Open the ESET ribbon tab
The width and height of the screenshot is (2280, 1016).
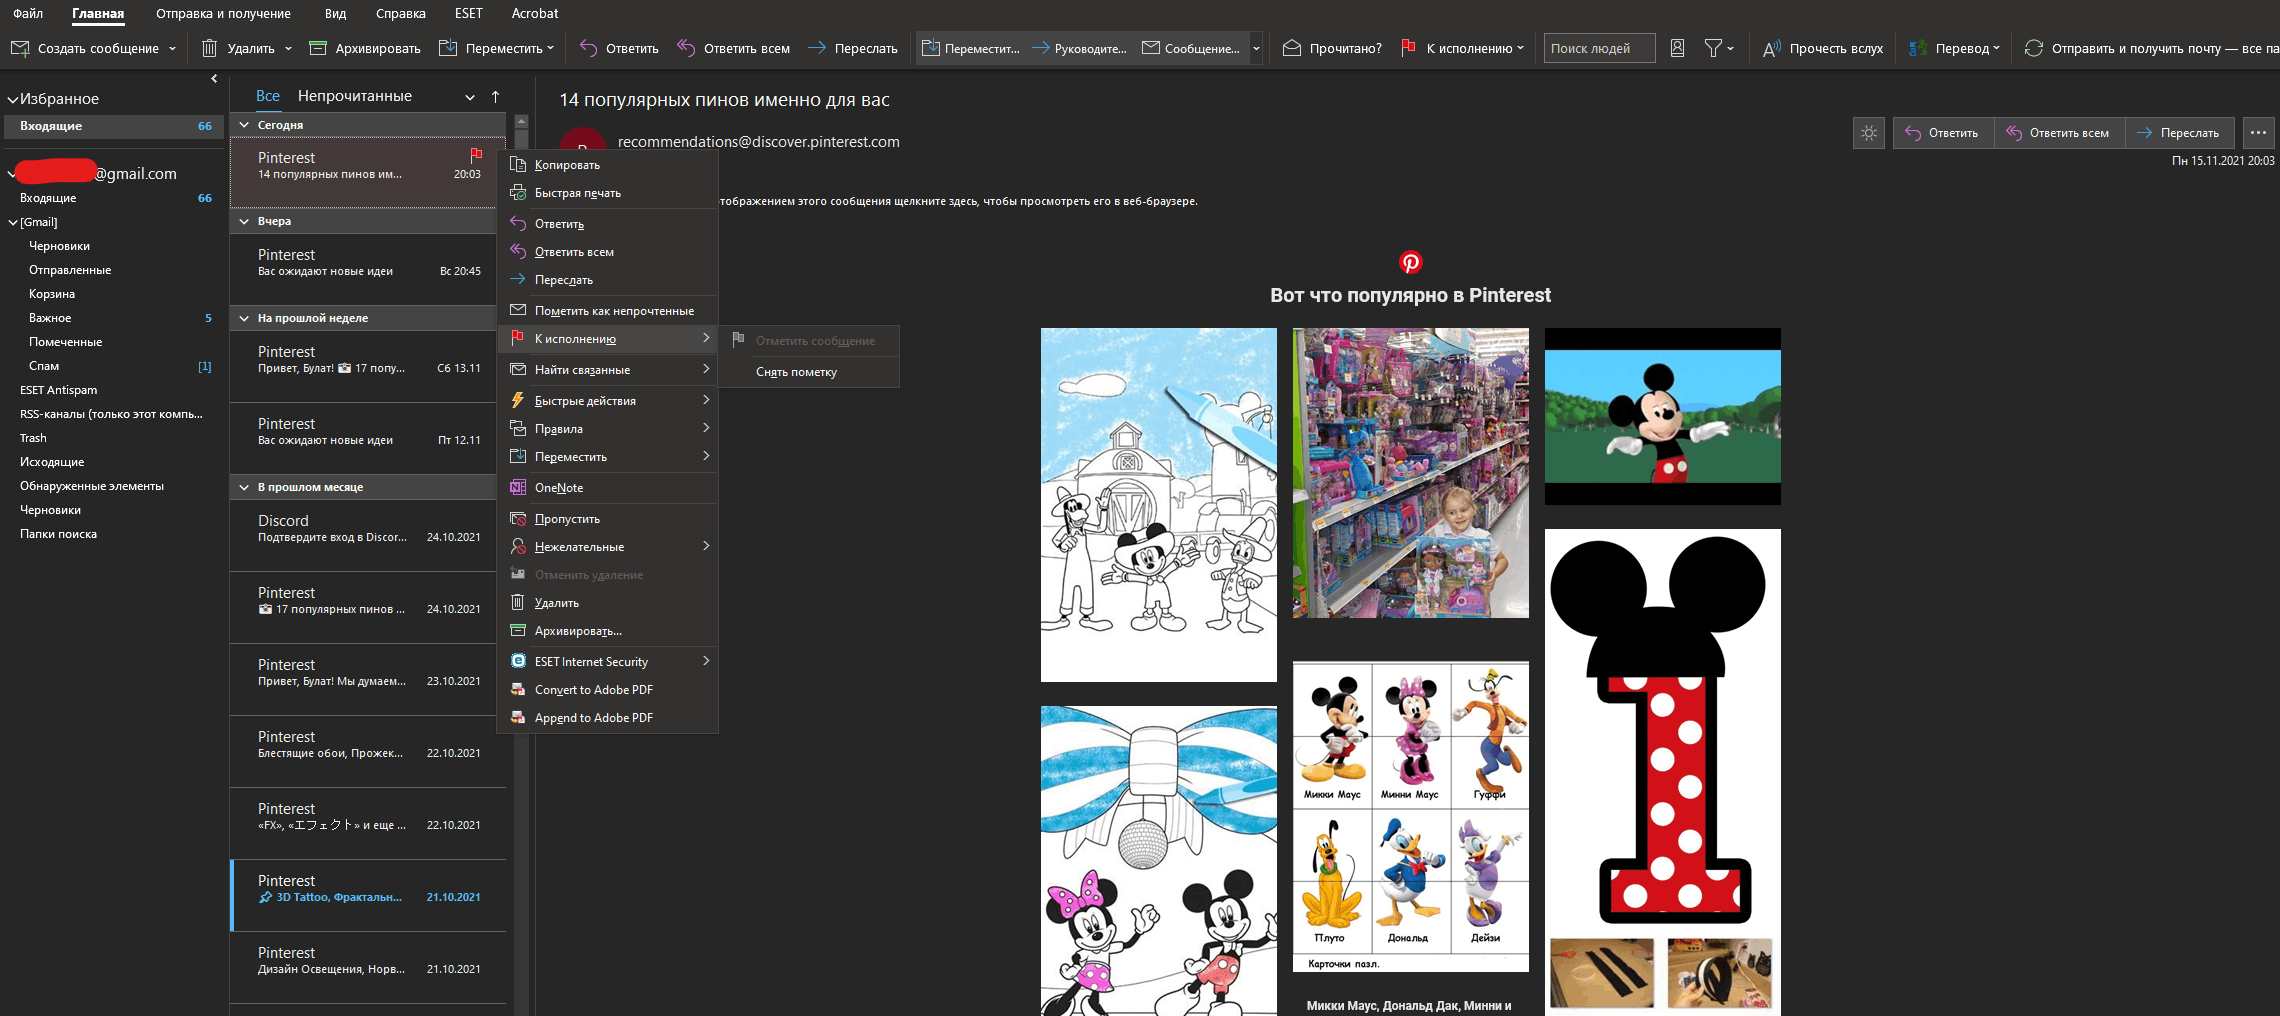click(468, 13)
